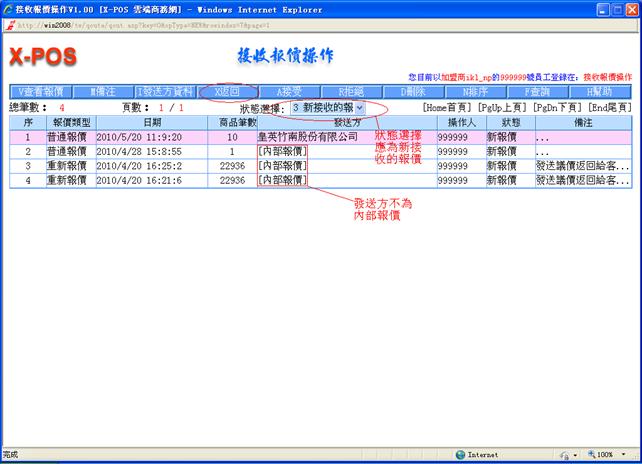The height and width of the screenshot is (464, 642).
Task: Click A接受 to accept the quote
Action: pyautogui.click(x=289, y=91)
